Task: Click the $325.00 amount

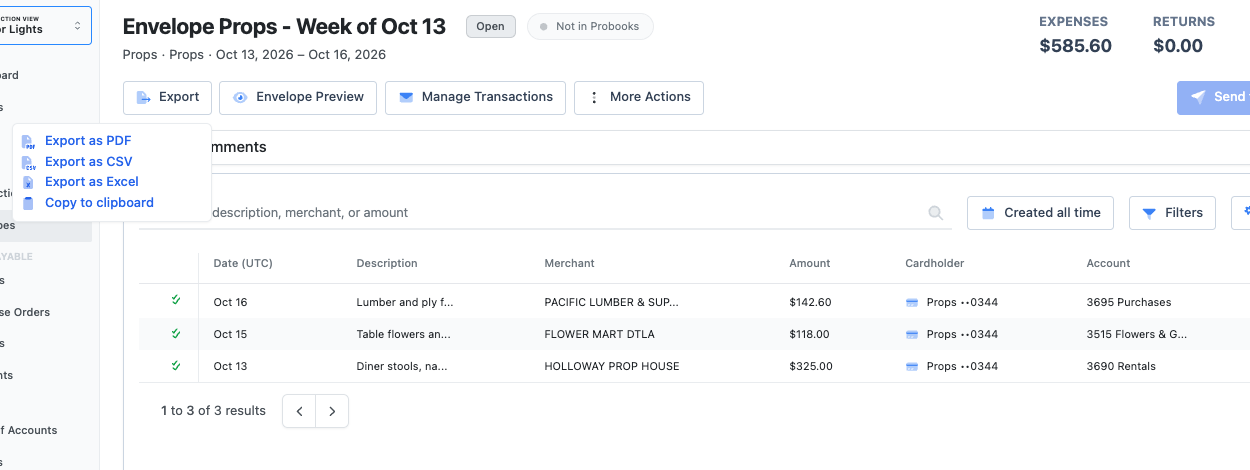Action: point(811,366)
